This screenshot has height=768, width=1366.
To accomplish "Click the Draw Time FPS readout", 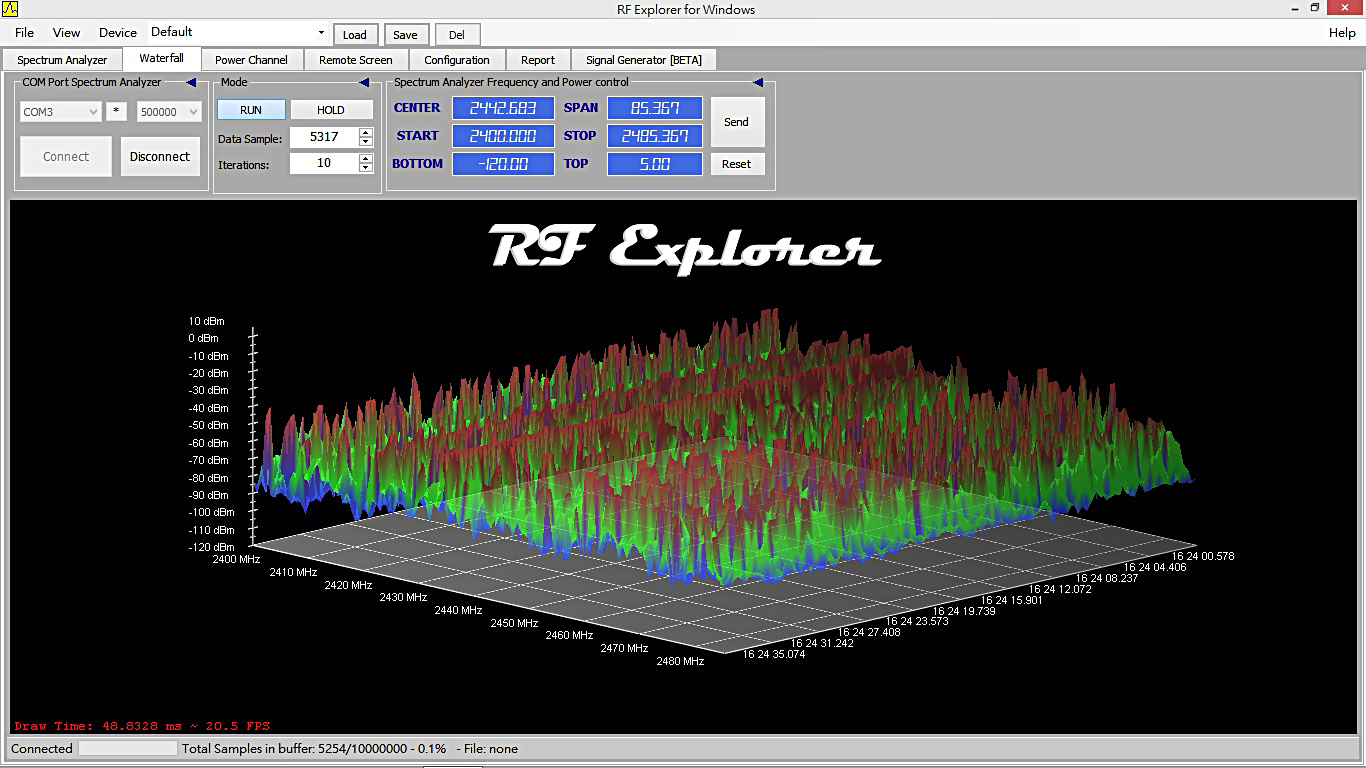I will [142, 726].
